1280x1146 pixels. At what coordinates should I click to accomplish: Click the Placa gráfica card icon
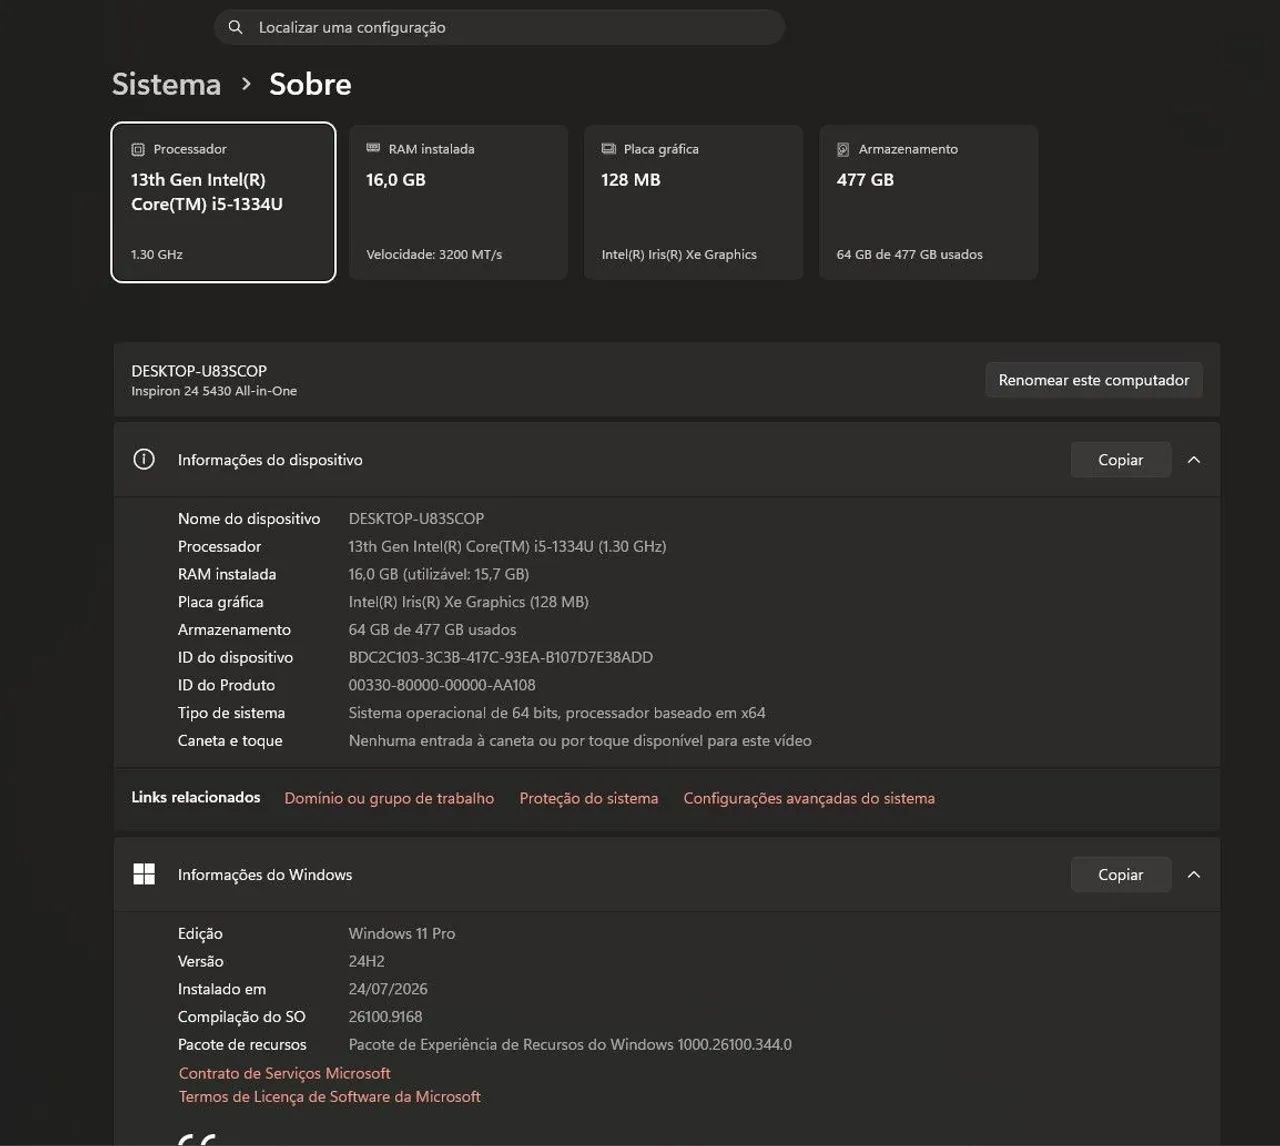[x=608, y=149]
